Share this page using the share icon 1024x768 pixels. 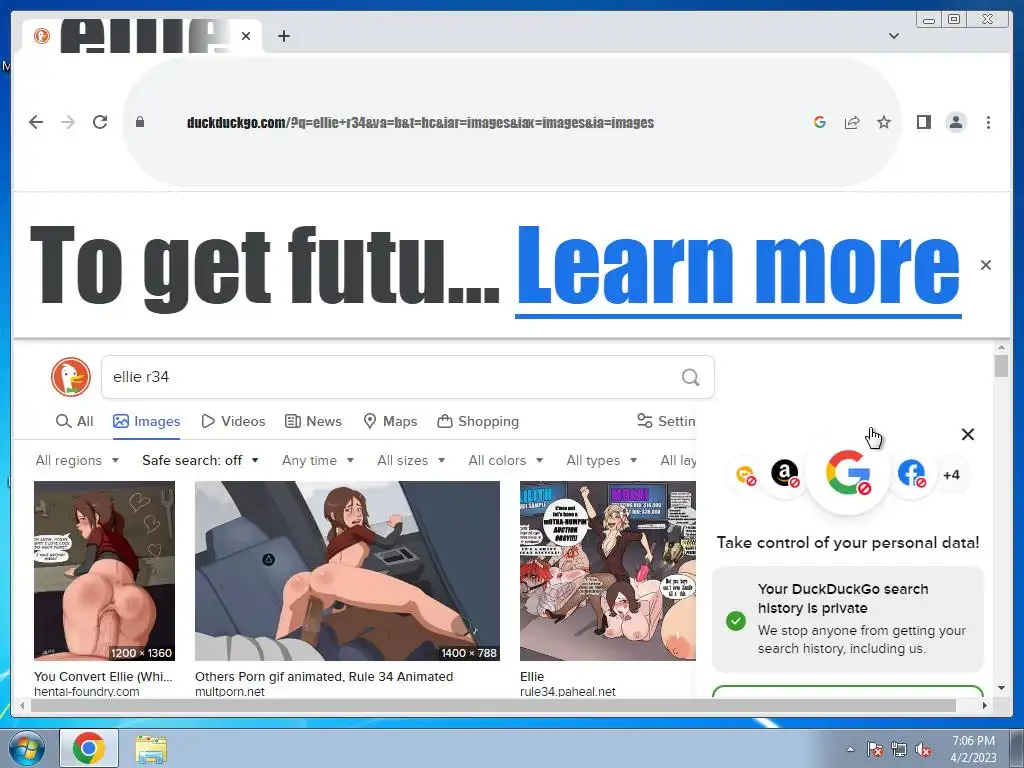(852, 122)
